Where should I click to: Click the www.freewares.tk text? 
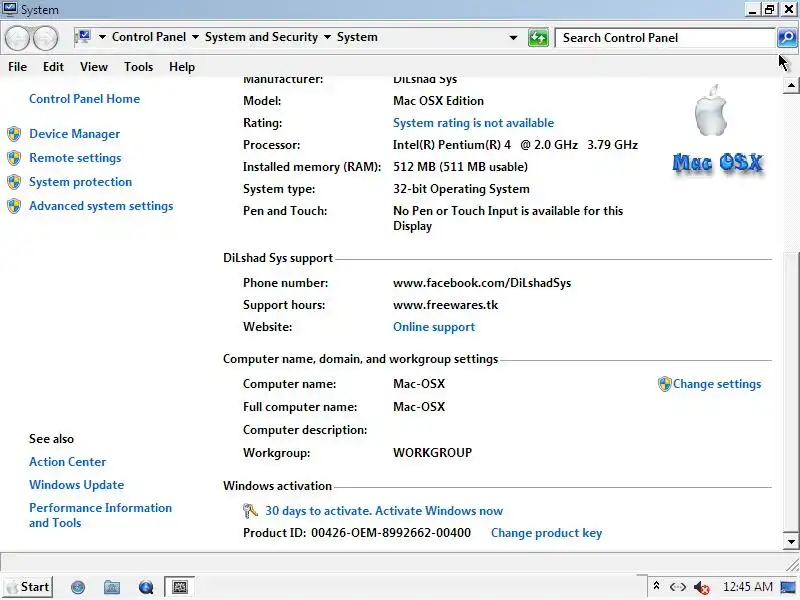pos(445,305)
